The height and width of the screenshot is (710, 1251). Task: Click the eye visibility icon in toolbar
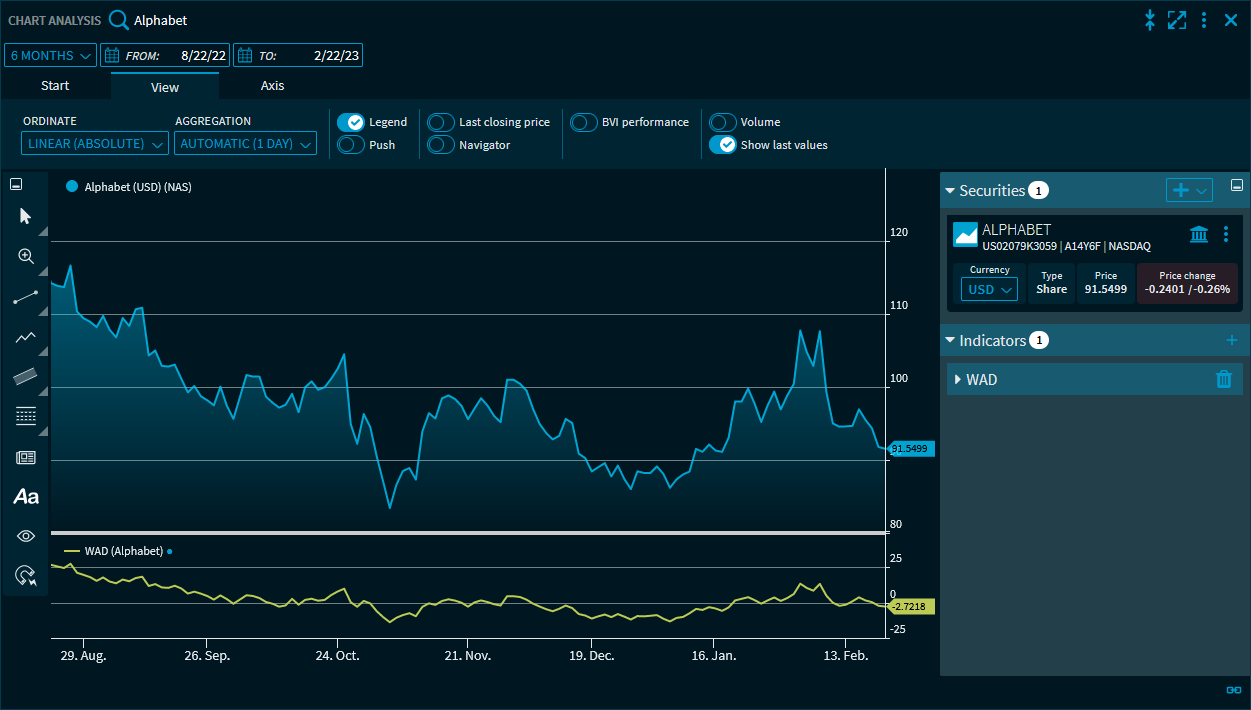pos(26,536)
